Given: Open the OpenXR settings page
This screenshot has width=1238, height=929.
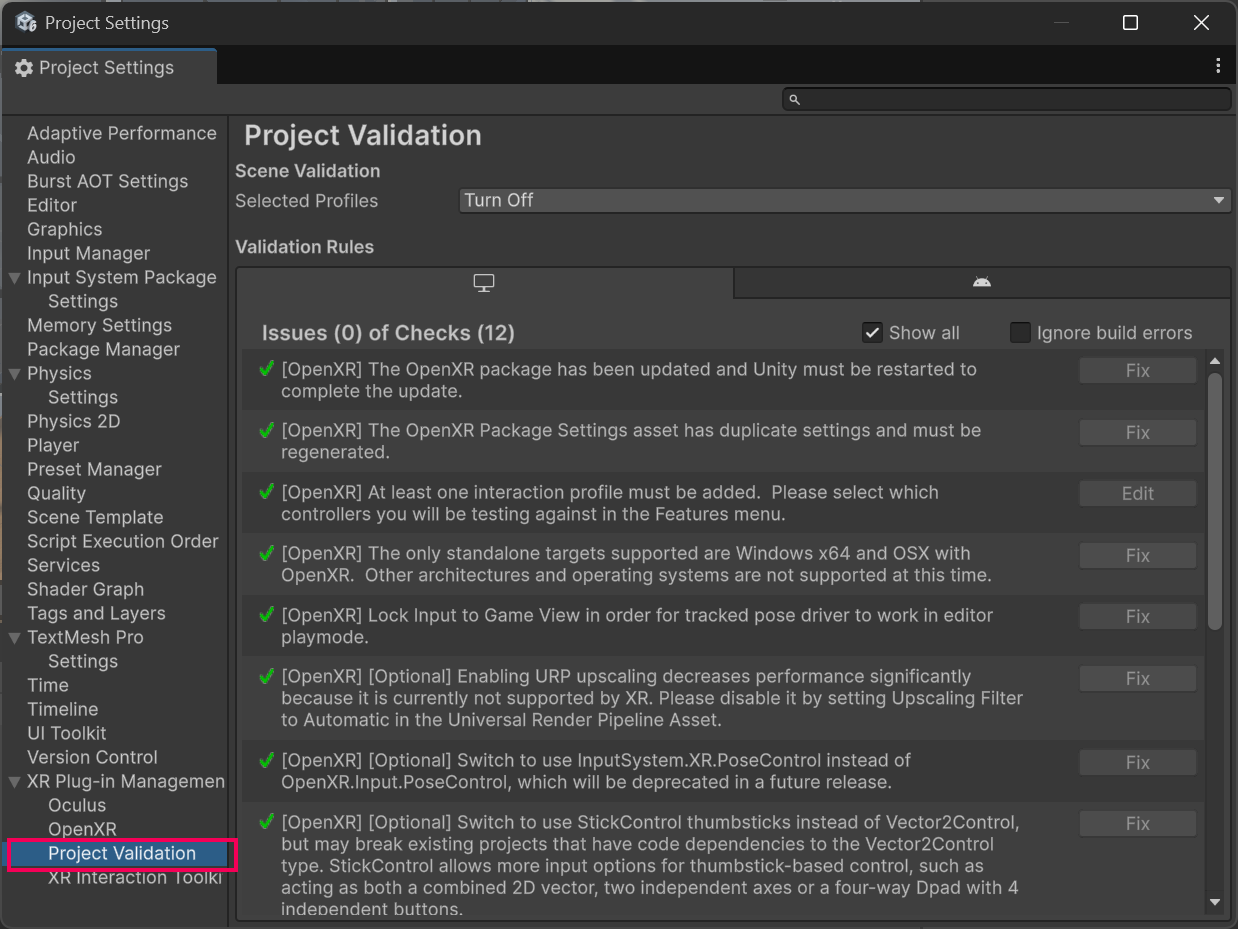Looking at the screenshot, I should click(x=82, y=829).
